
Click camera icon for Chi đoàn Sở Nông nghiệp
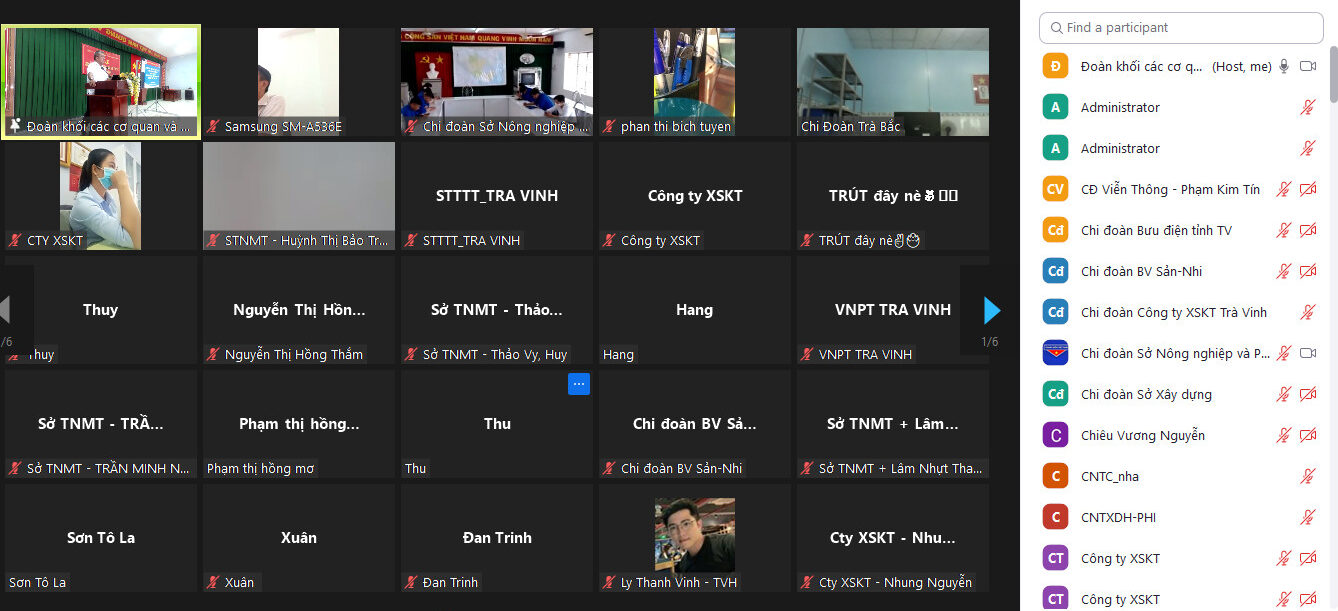tap(1307, 353)
